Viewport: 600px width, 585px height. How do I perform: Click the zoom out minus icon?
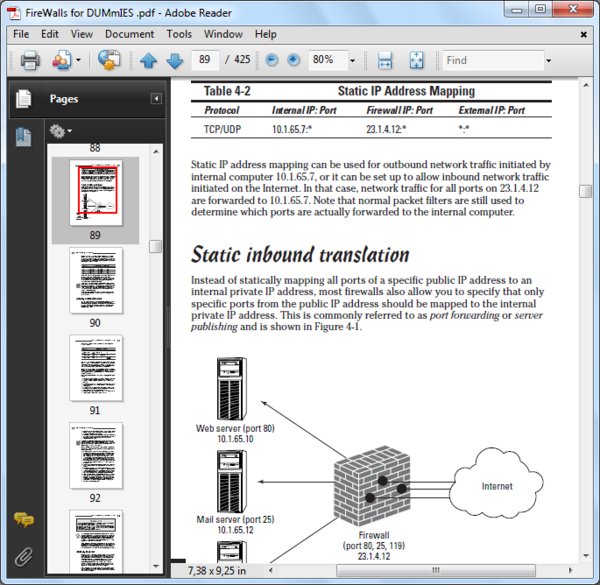(272, 60)
